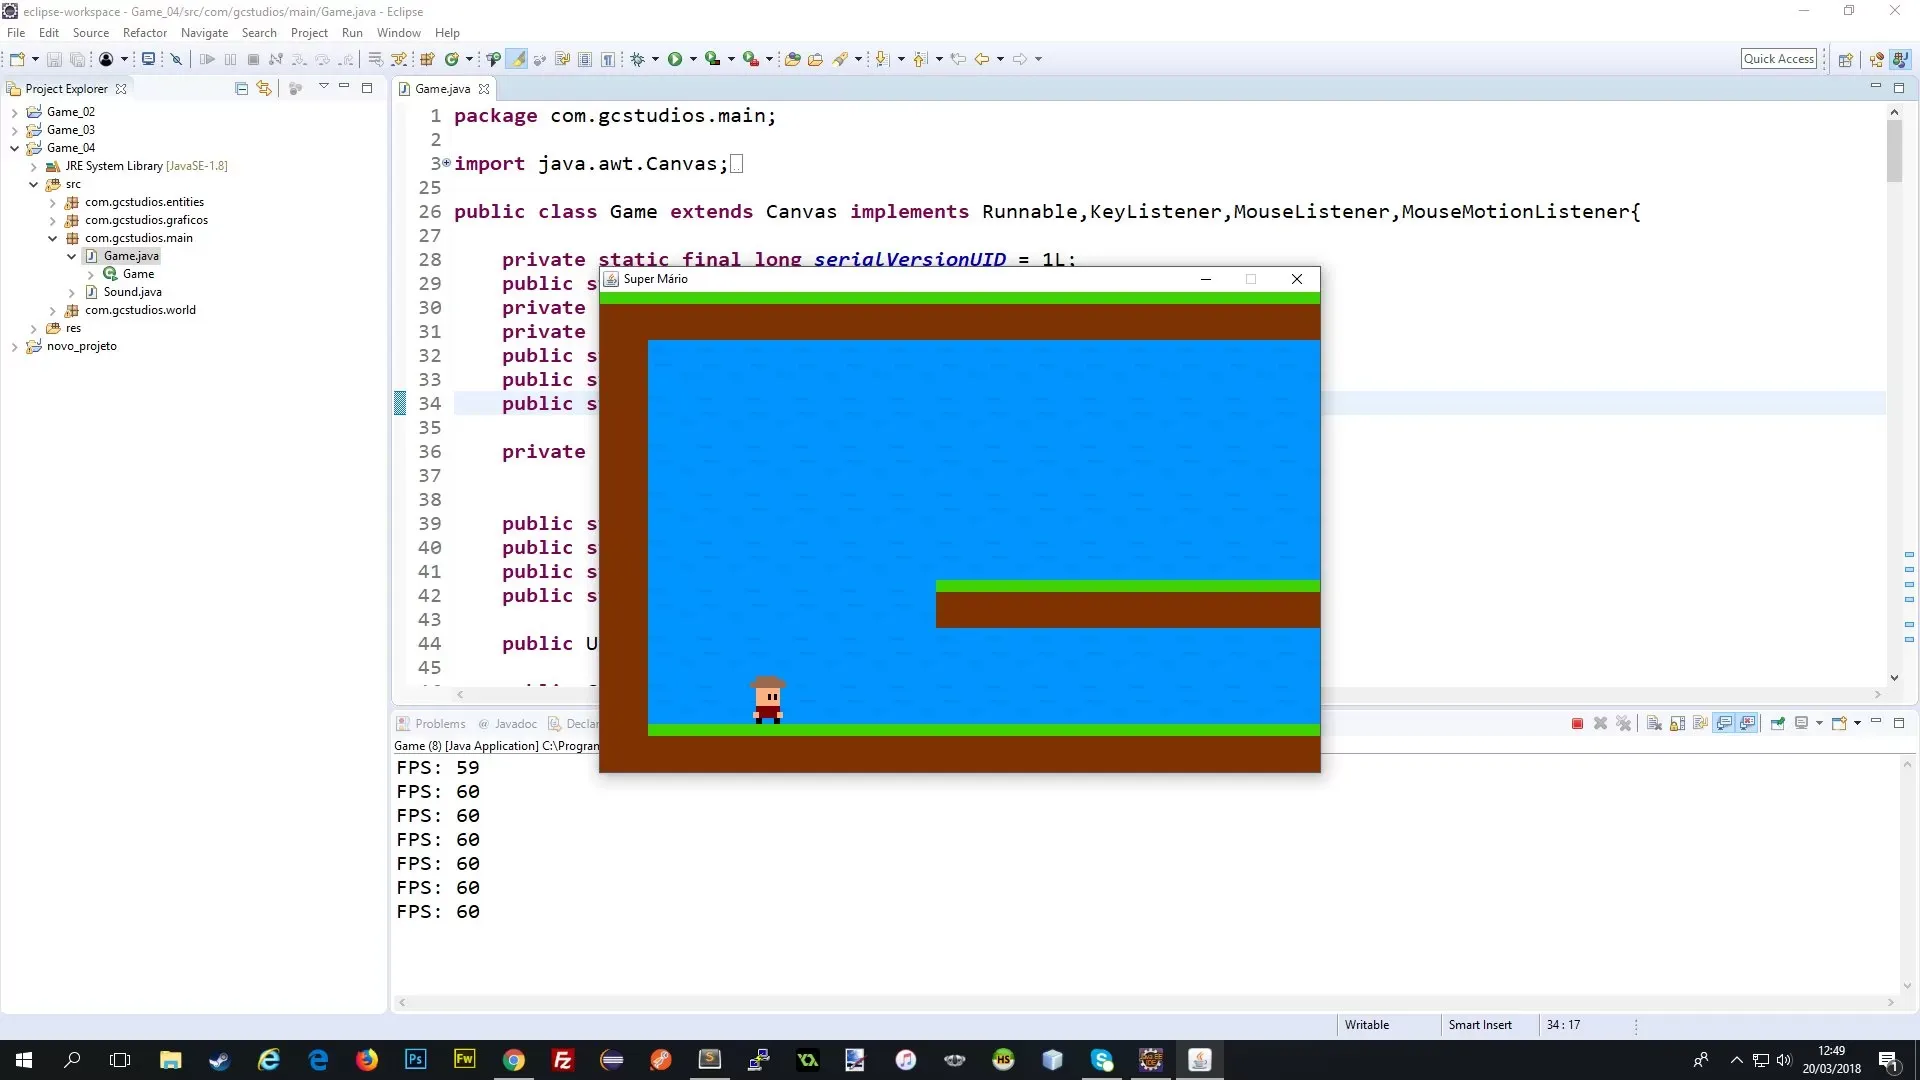This screenshot has height=1080, width=1920.
Task: Click the Debug bug icon
Action: (x=637, y=59)
